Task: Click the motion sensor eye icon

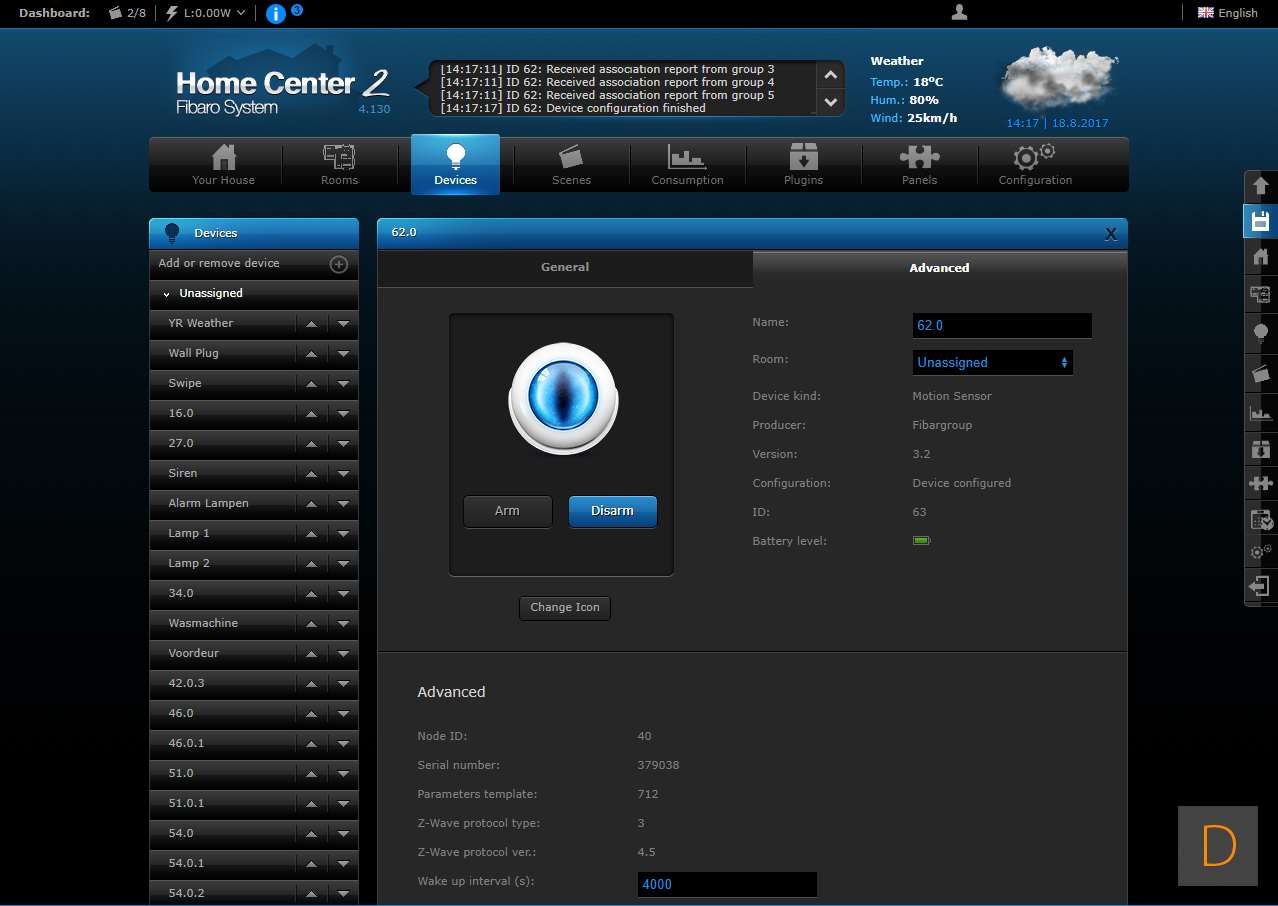Action: coord(561,399)
